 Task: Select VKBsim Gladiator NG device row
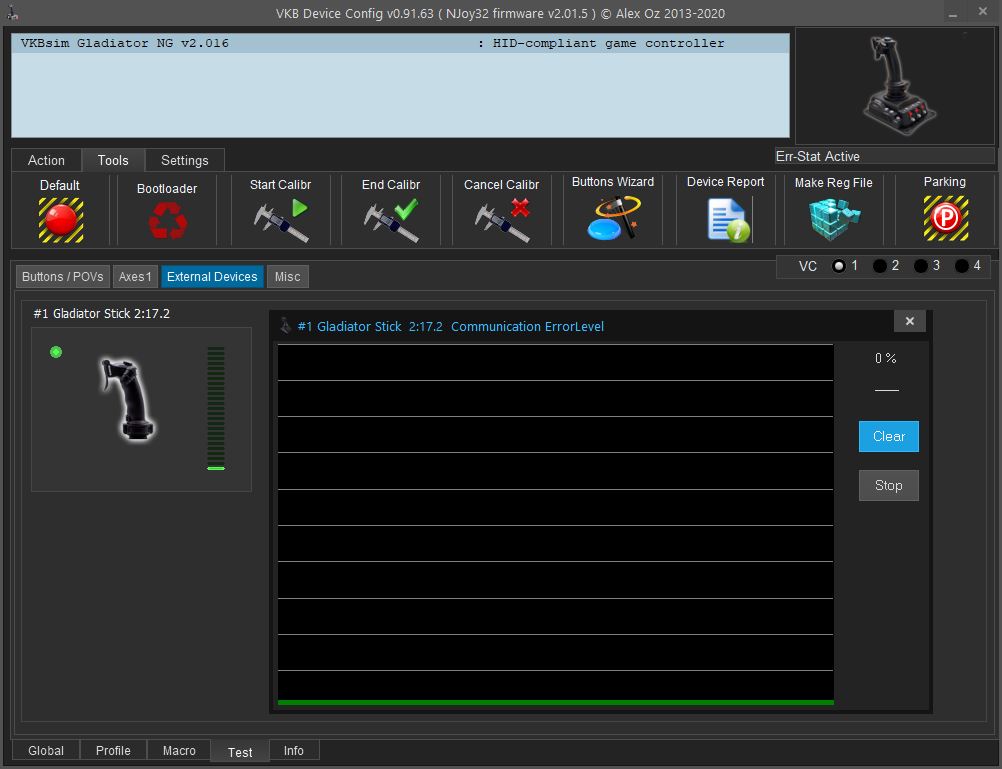point(401,43)
